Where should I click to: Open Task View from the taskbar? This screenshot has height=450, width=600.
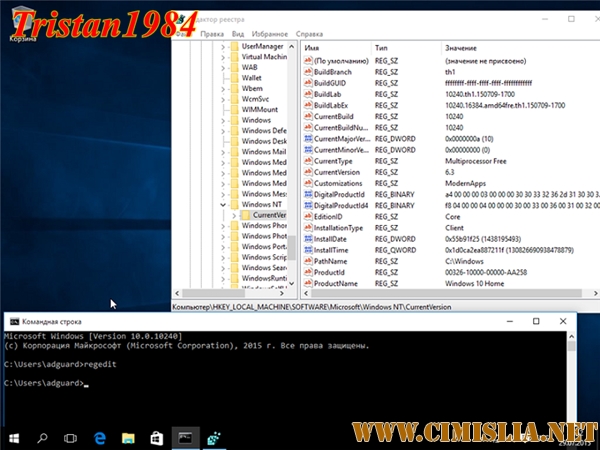(71, 437)
